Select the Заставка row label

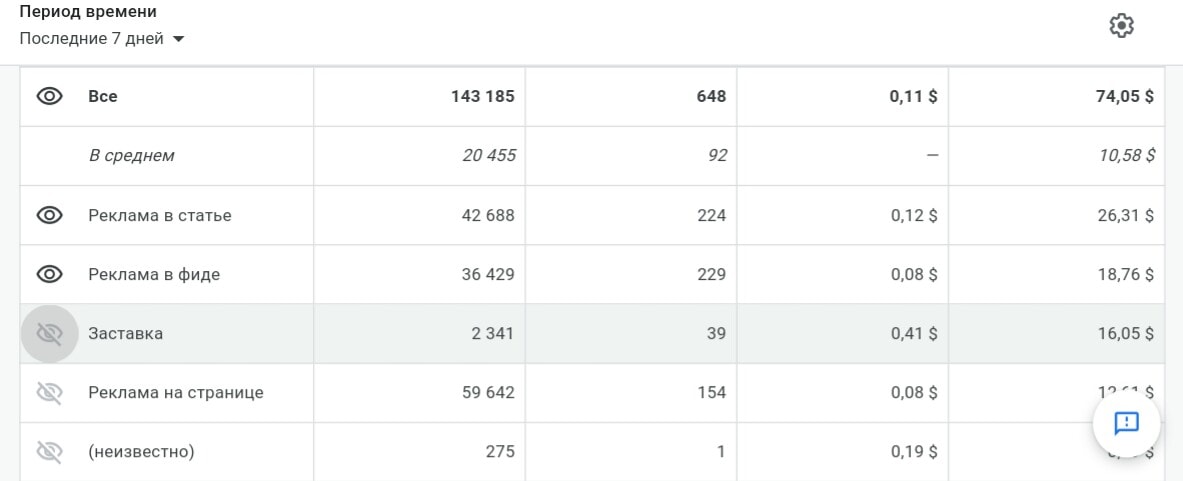click(x=125, y=333)
